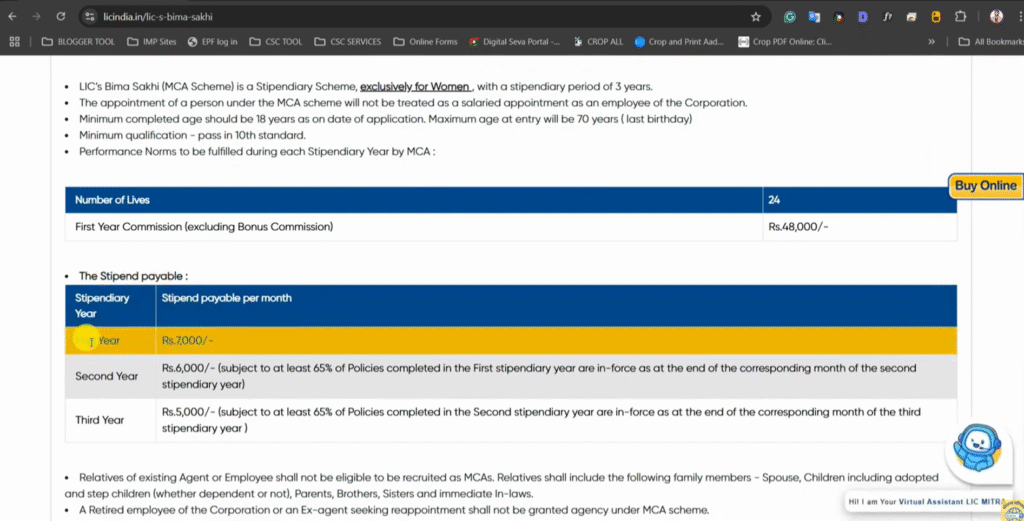Click the licindia.in address bar
Viewport: 1024px width, 521px height.
[400, 17]
